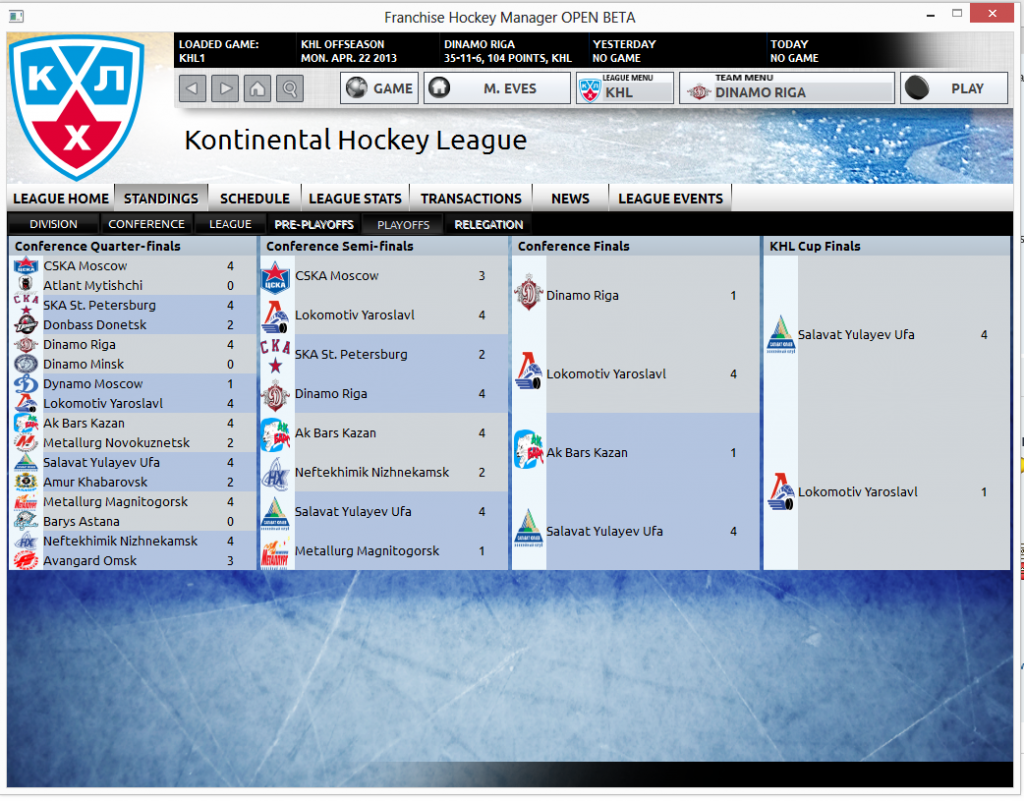Open the Dinamo Riga team menu
The image size is (1024, 801).
pos(787,88)
